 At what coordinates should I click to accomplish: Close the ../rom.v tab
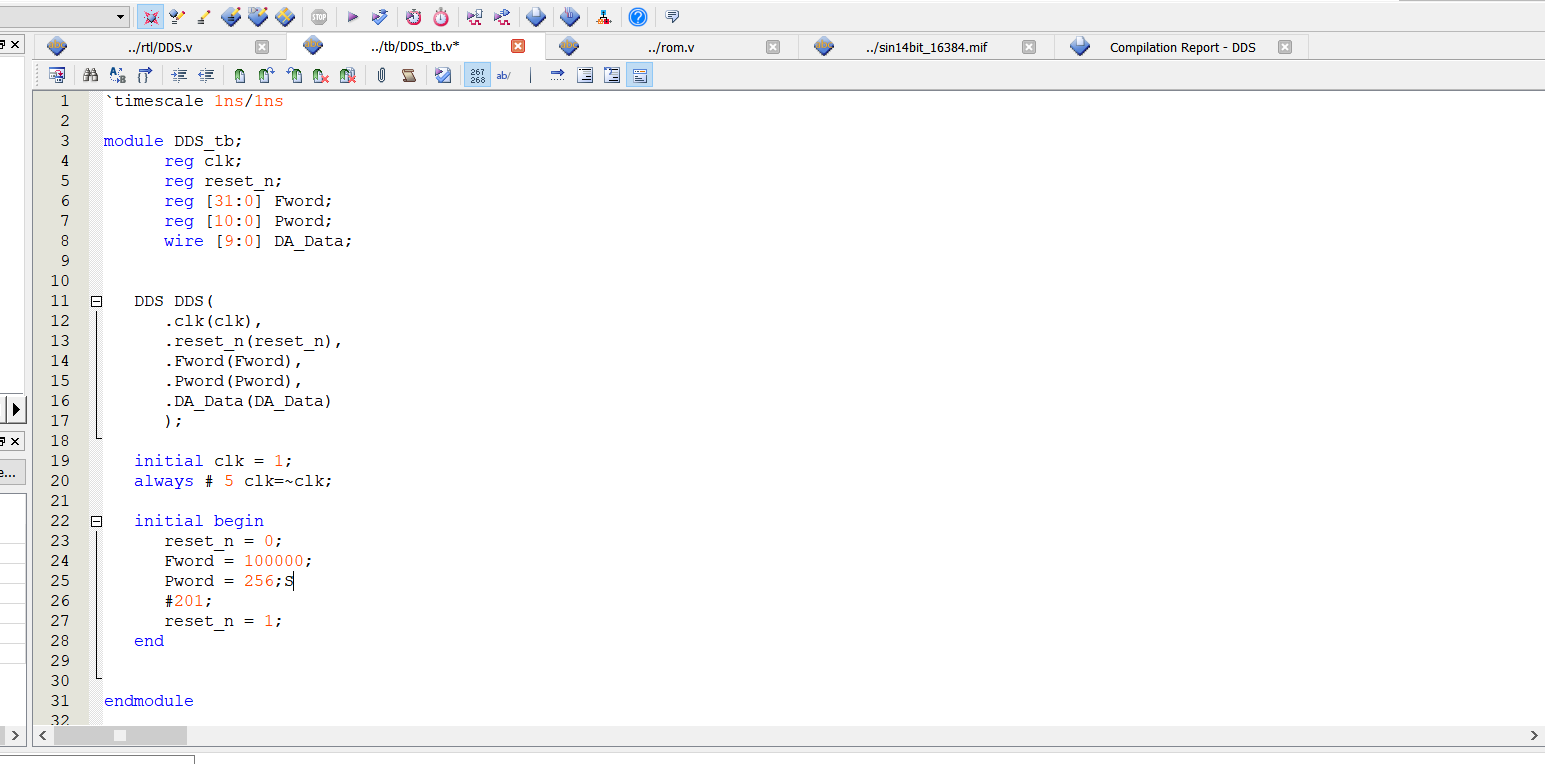click(773, 47)
